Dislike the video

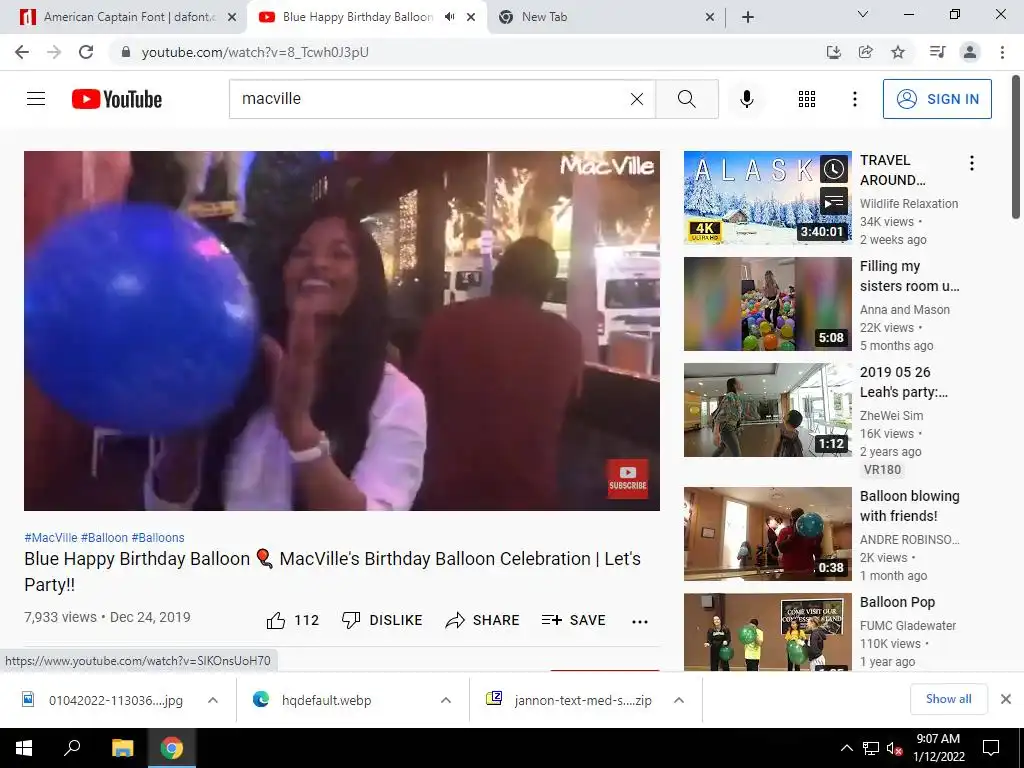click(x=382, y=620)
